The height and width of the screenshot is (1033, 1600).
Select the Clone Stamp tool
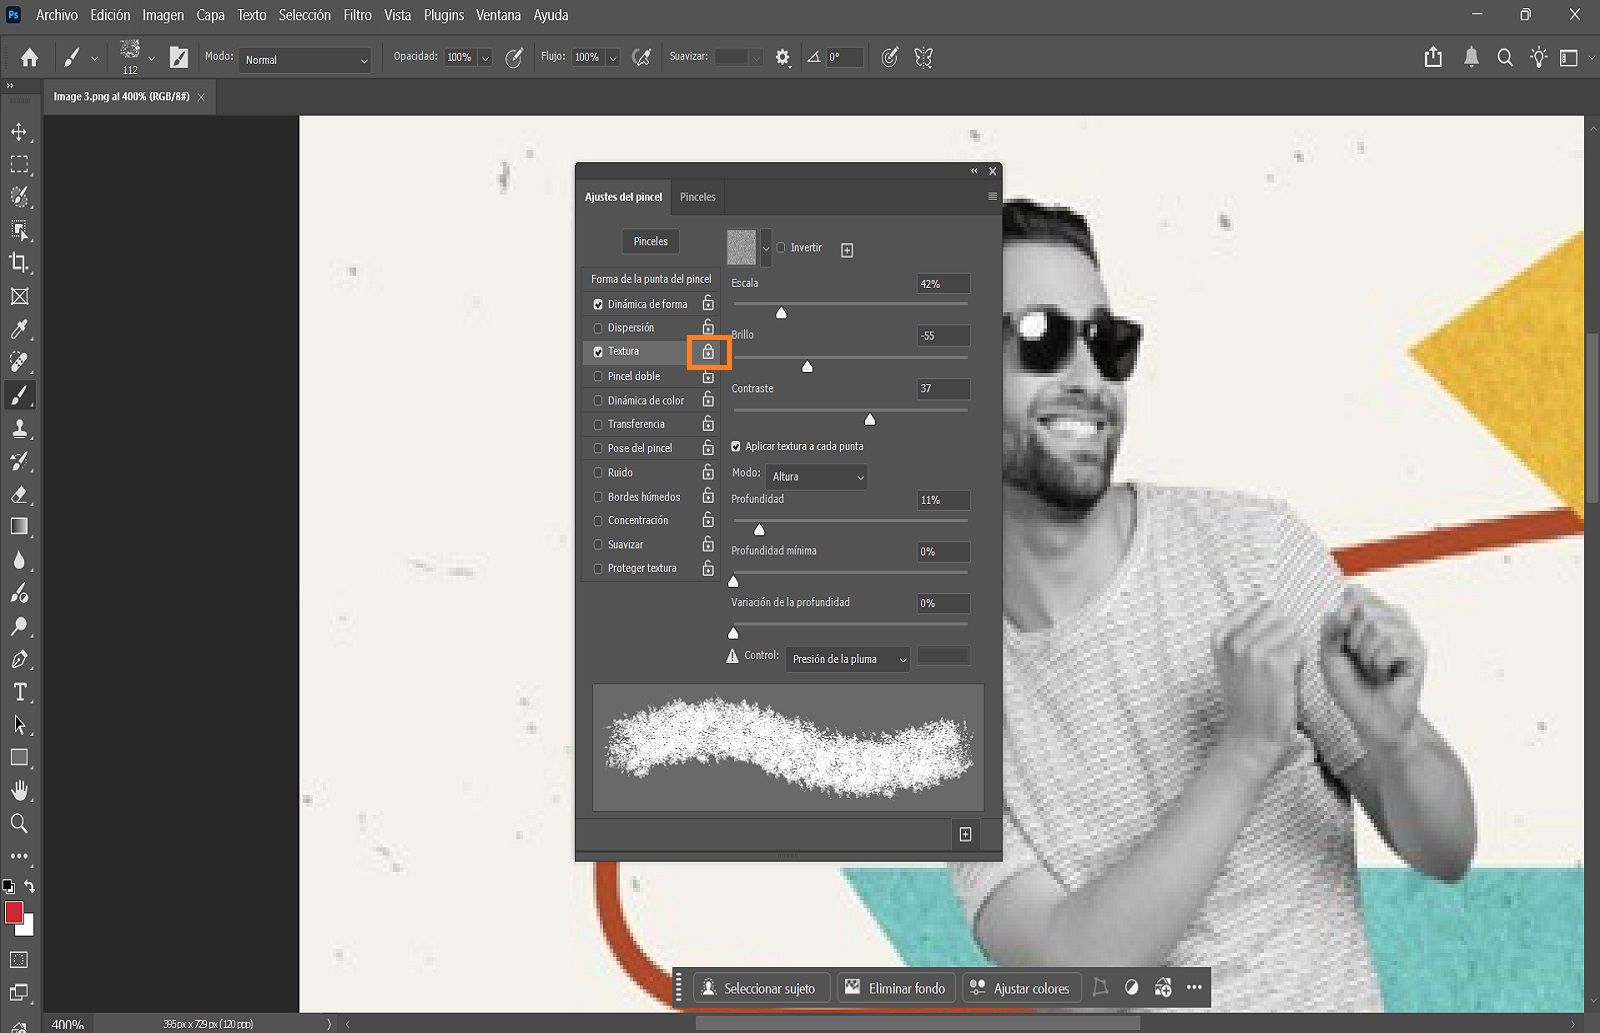point(19,428)
